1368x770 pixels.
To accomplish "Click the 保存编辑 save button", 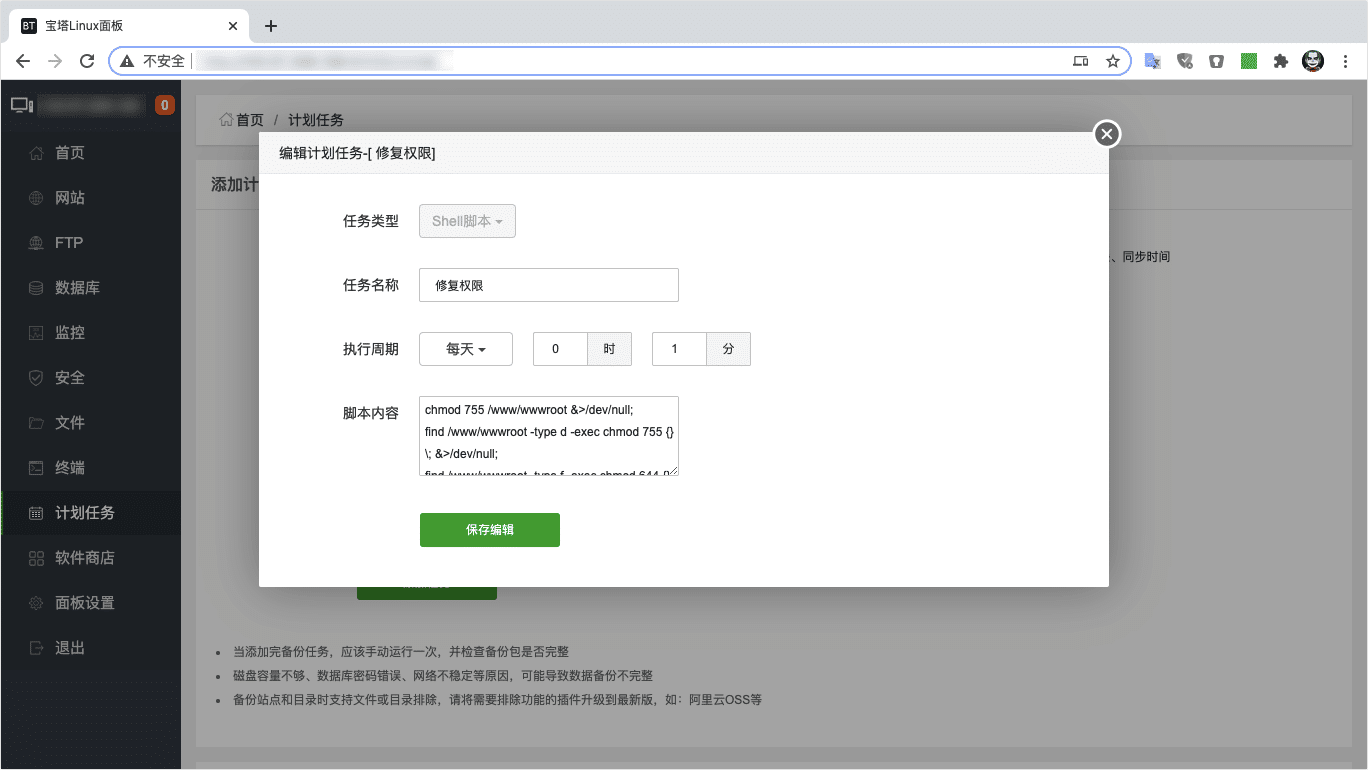I will (490, 530).
